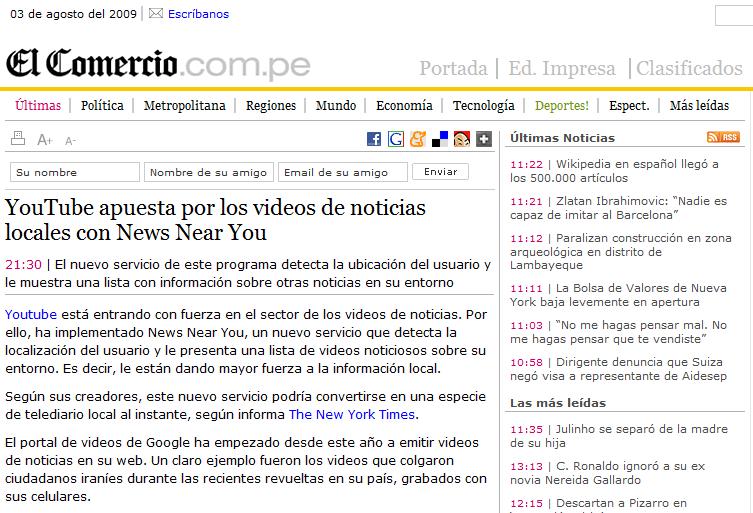Focus the Su nombre input field

pyautogui.click(x=74, y=172)
